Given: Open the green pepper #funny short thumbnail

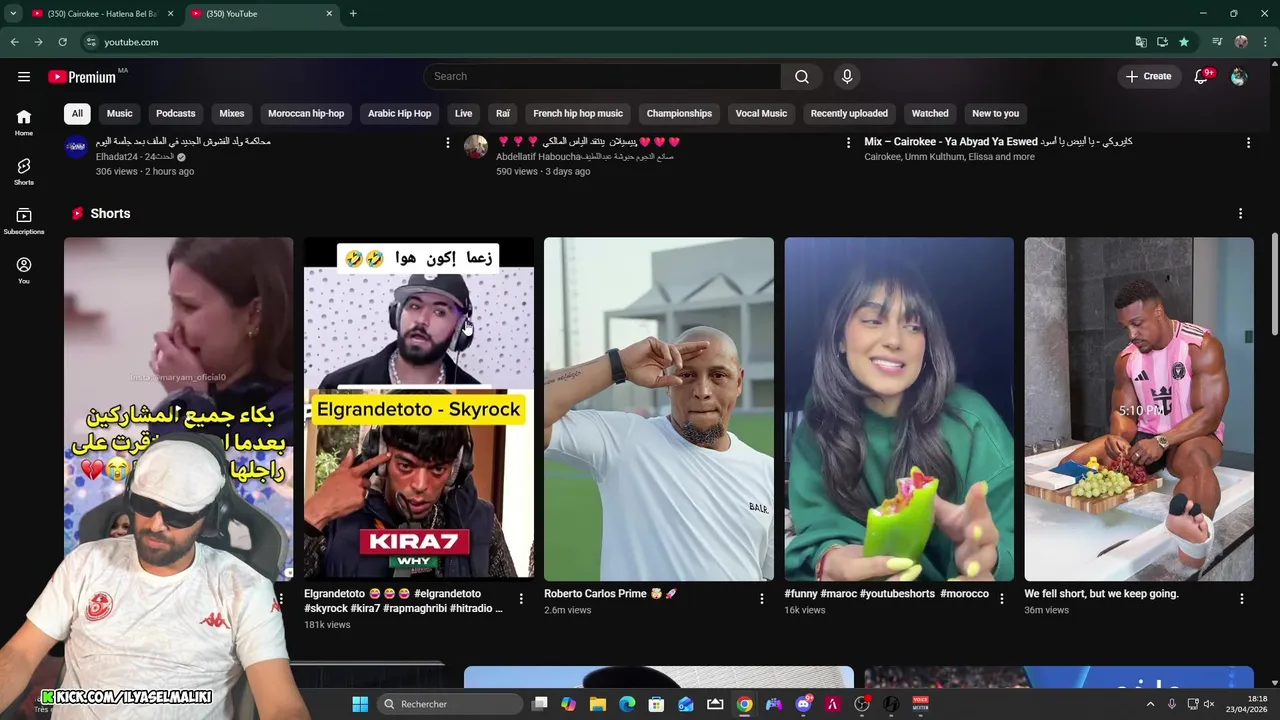Looking at the screenshot, I should tap(899, 409).
